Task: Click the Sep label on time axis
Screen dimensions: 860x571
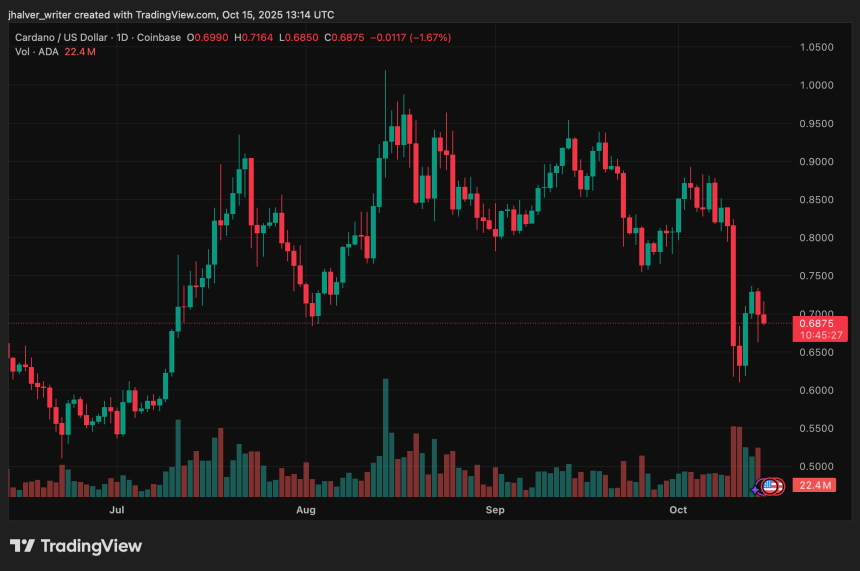Action: pyautogui.click(x=494, y=511)
